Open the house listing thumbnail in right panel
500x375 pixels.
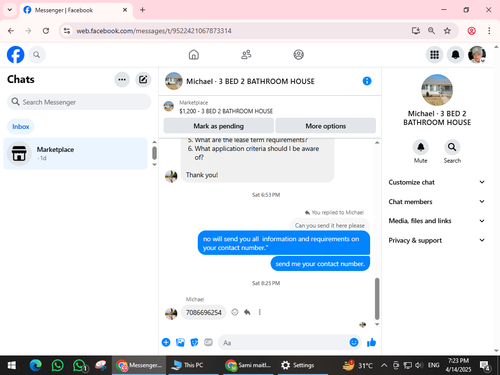[437, 90]
